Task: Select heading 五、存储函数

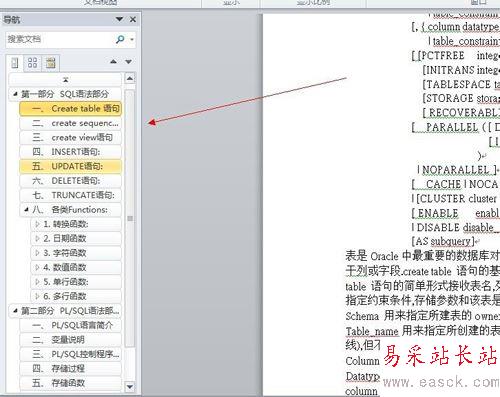Action: tap(70, 383)
